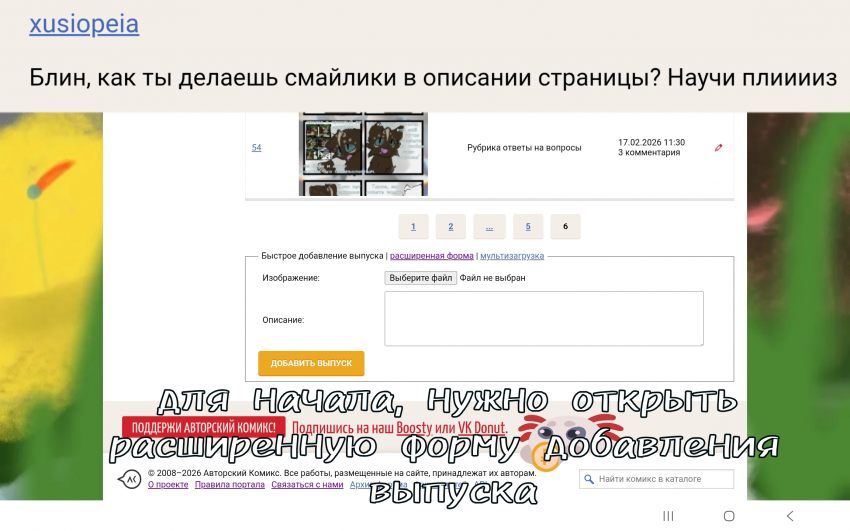Open the xusiopeia profile link
850x531 pixels.
click(x=84, y=24)
